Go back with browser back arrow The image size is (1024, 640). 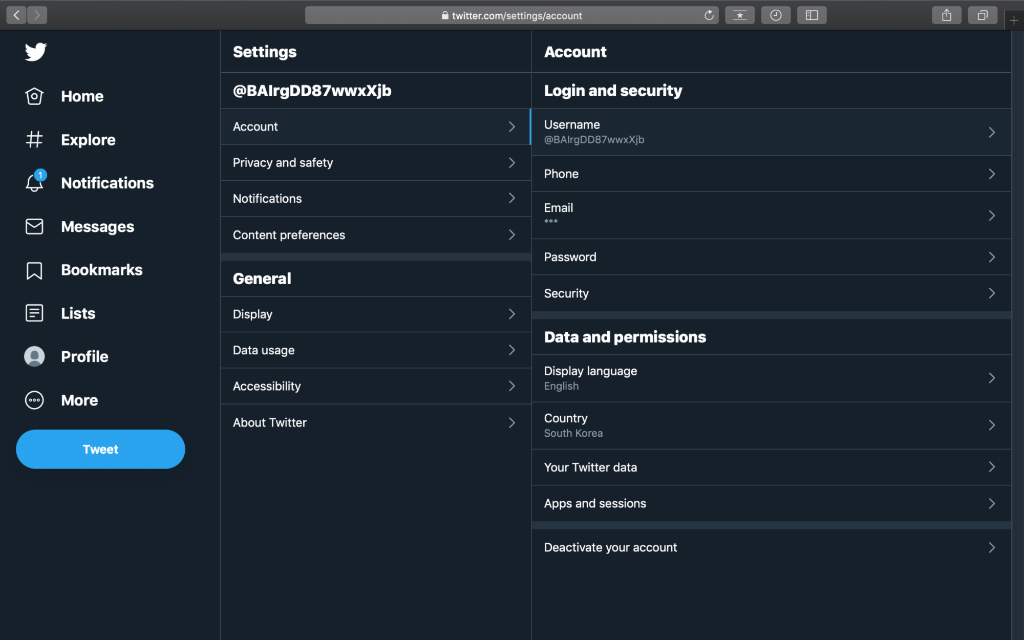pyautogui.click(x=16, y=15)
